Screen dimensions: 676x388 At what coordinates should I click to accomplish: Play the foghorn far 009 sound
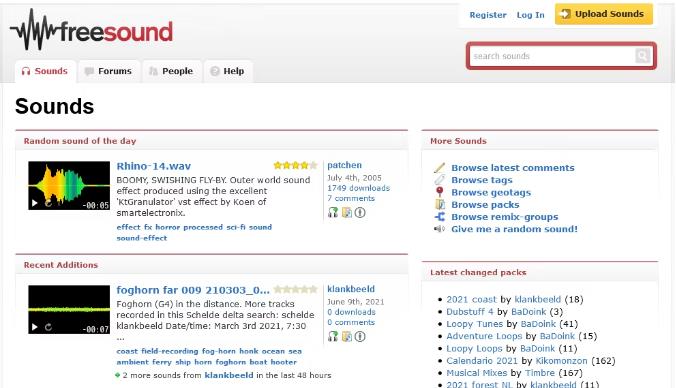click(x=34, y=327)
